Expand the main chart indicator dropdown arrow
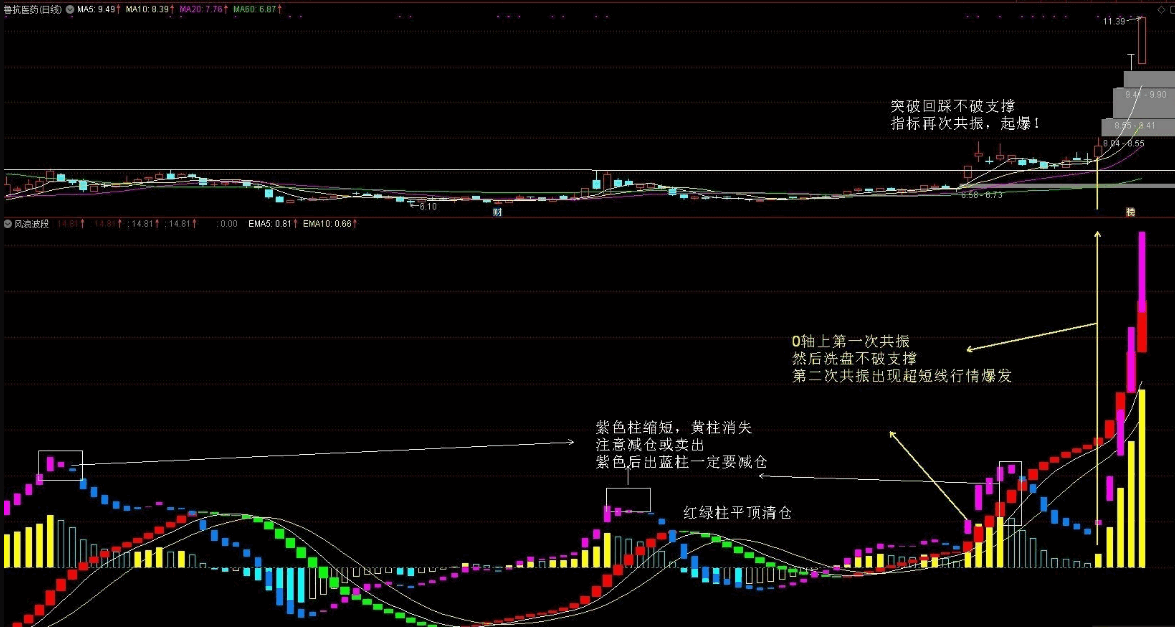Image resolution: width=1175 pixels, height=627 pixels. point(70,10)
